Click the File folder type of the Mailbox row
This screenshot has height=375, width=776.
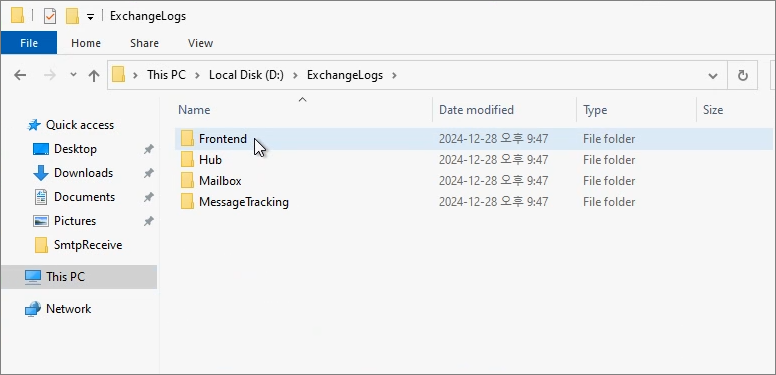click(609, 181)
